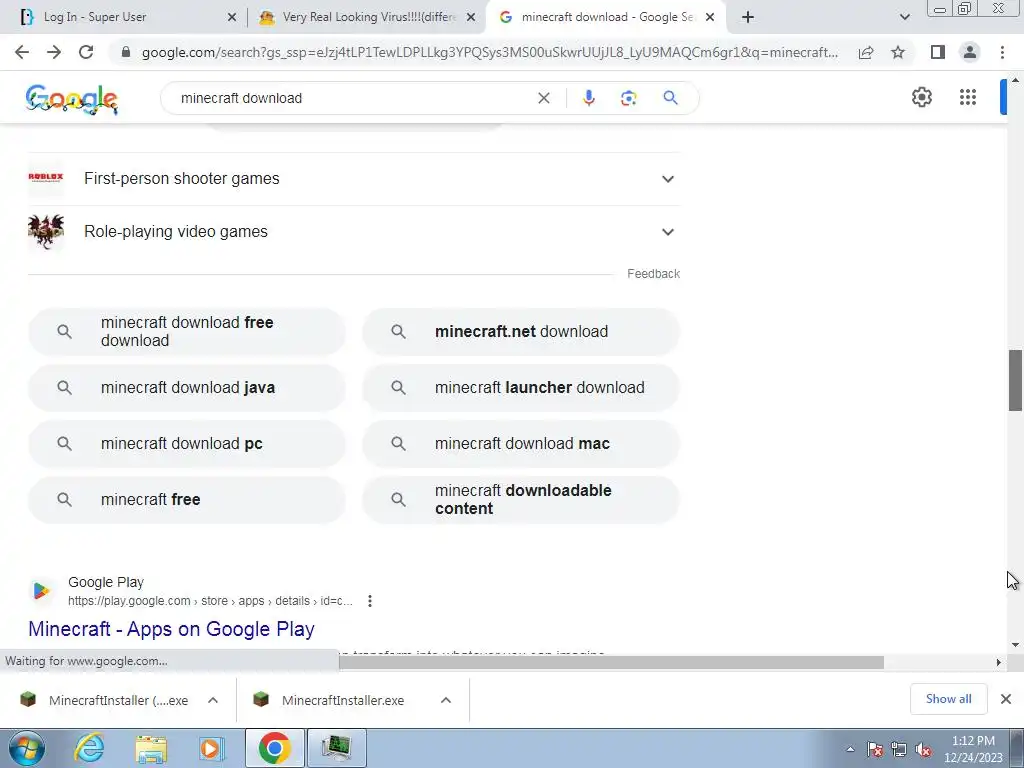This screenshot has width=1024, height=768.
Task: Close the downloads bar
Action: tap(1006, 699)
